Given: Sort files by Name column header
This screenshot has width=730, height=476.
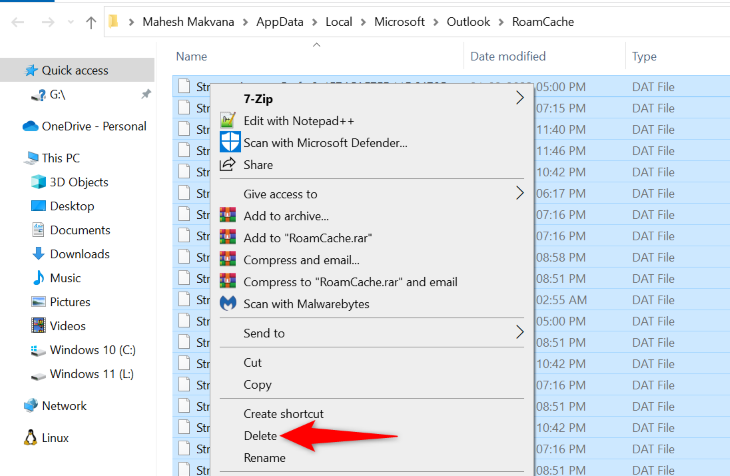Looking at the screenshot, I should (x=191, y=56).
